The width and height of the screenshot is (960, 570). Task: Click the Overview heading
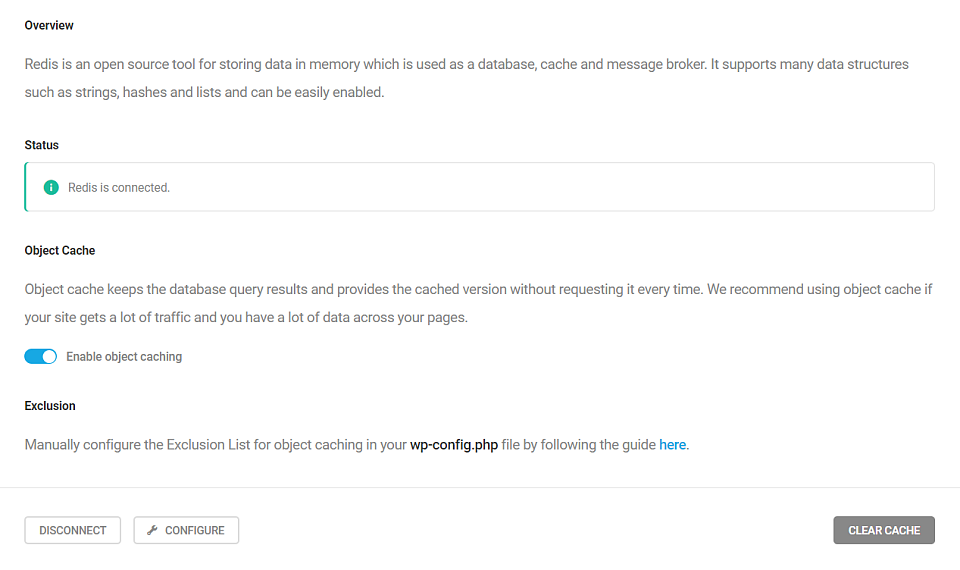[49, 25]
